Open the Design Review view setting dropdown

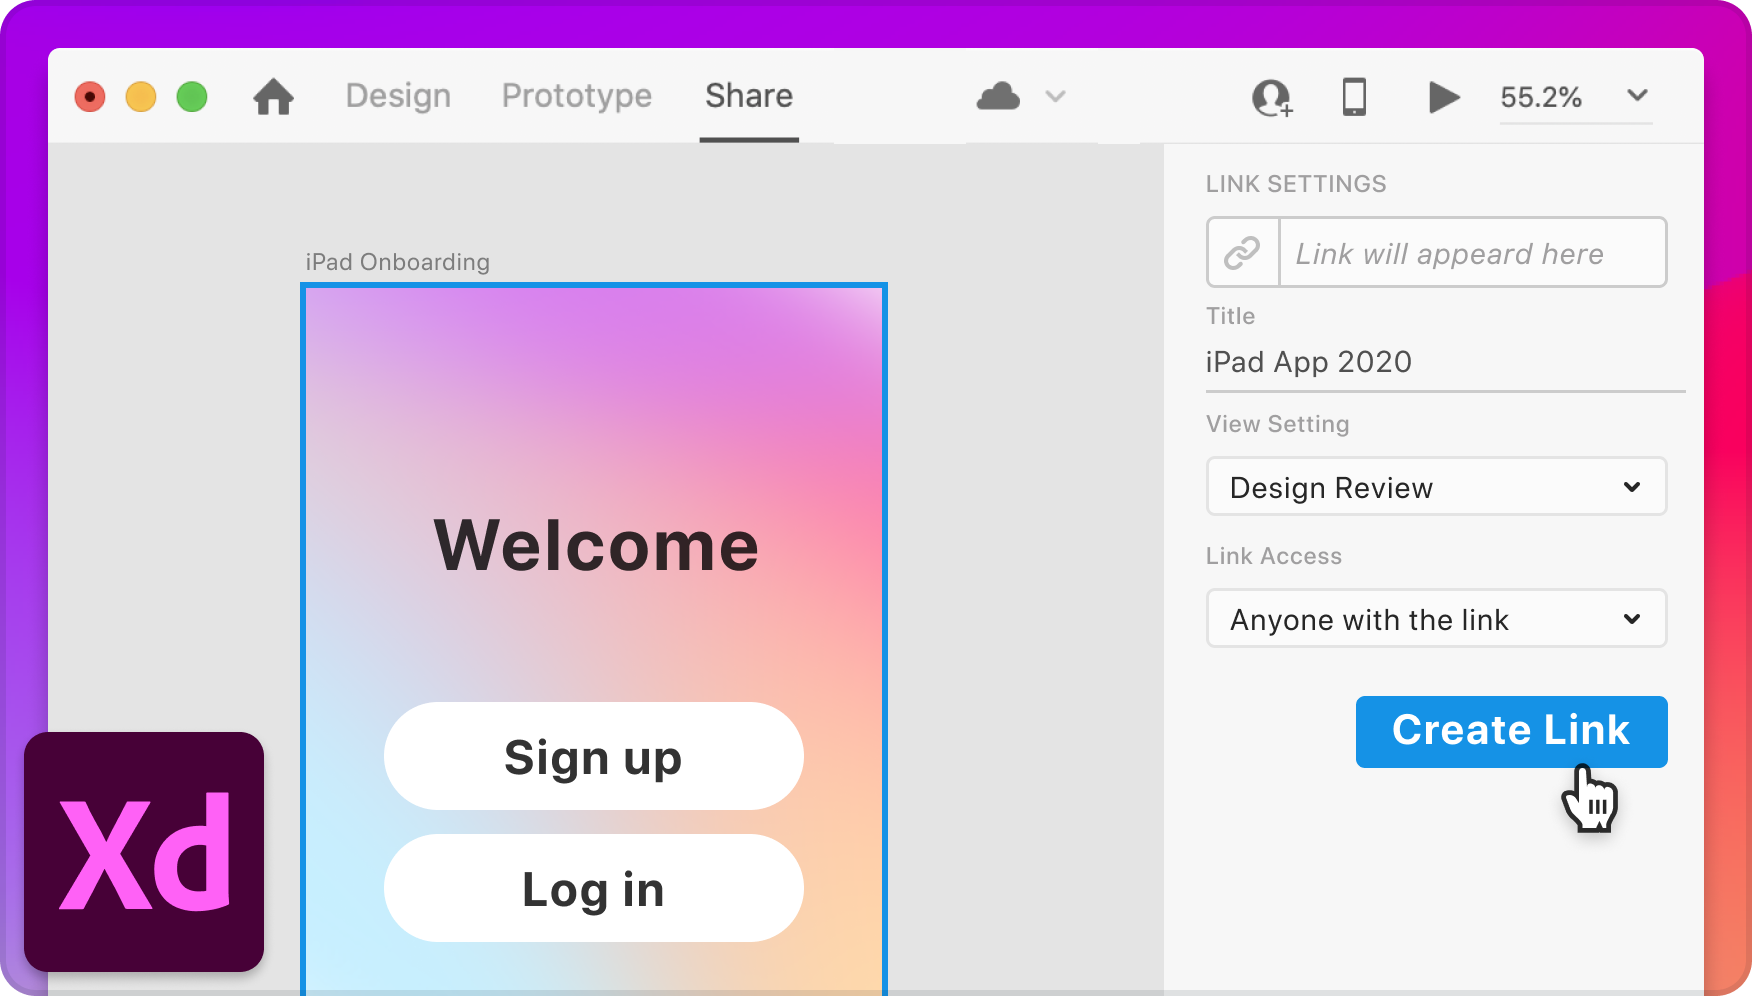1436,487
